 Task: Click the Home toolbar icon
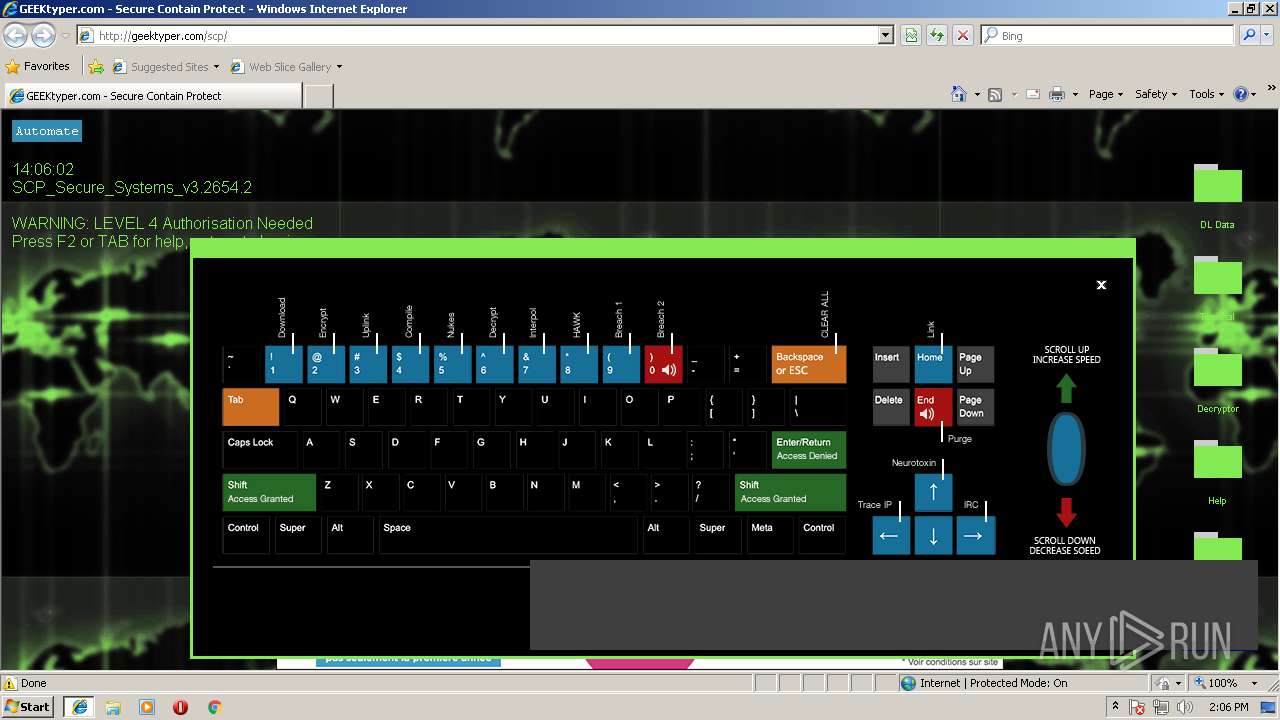958,94
